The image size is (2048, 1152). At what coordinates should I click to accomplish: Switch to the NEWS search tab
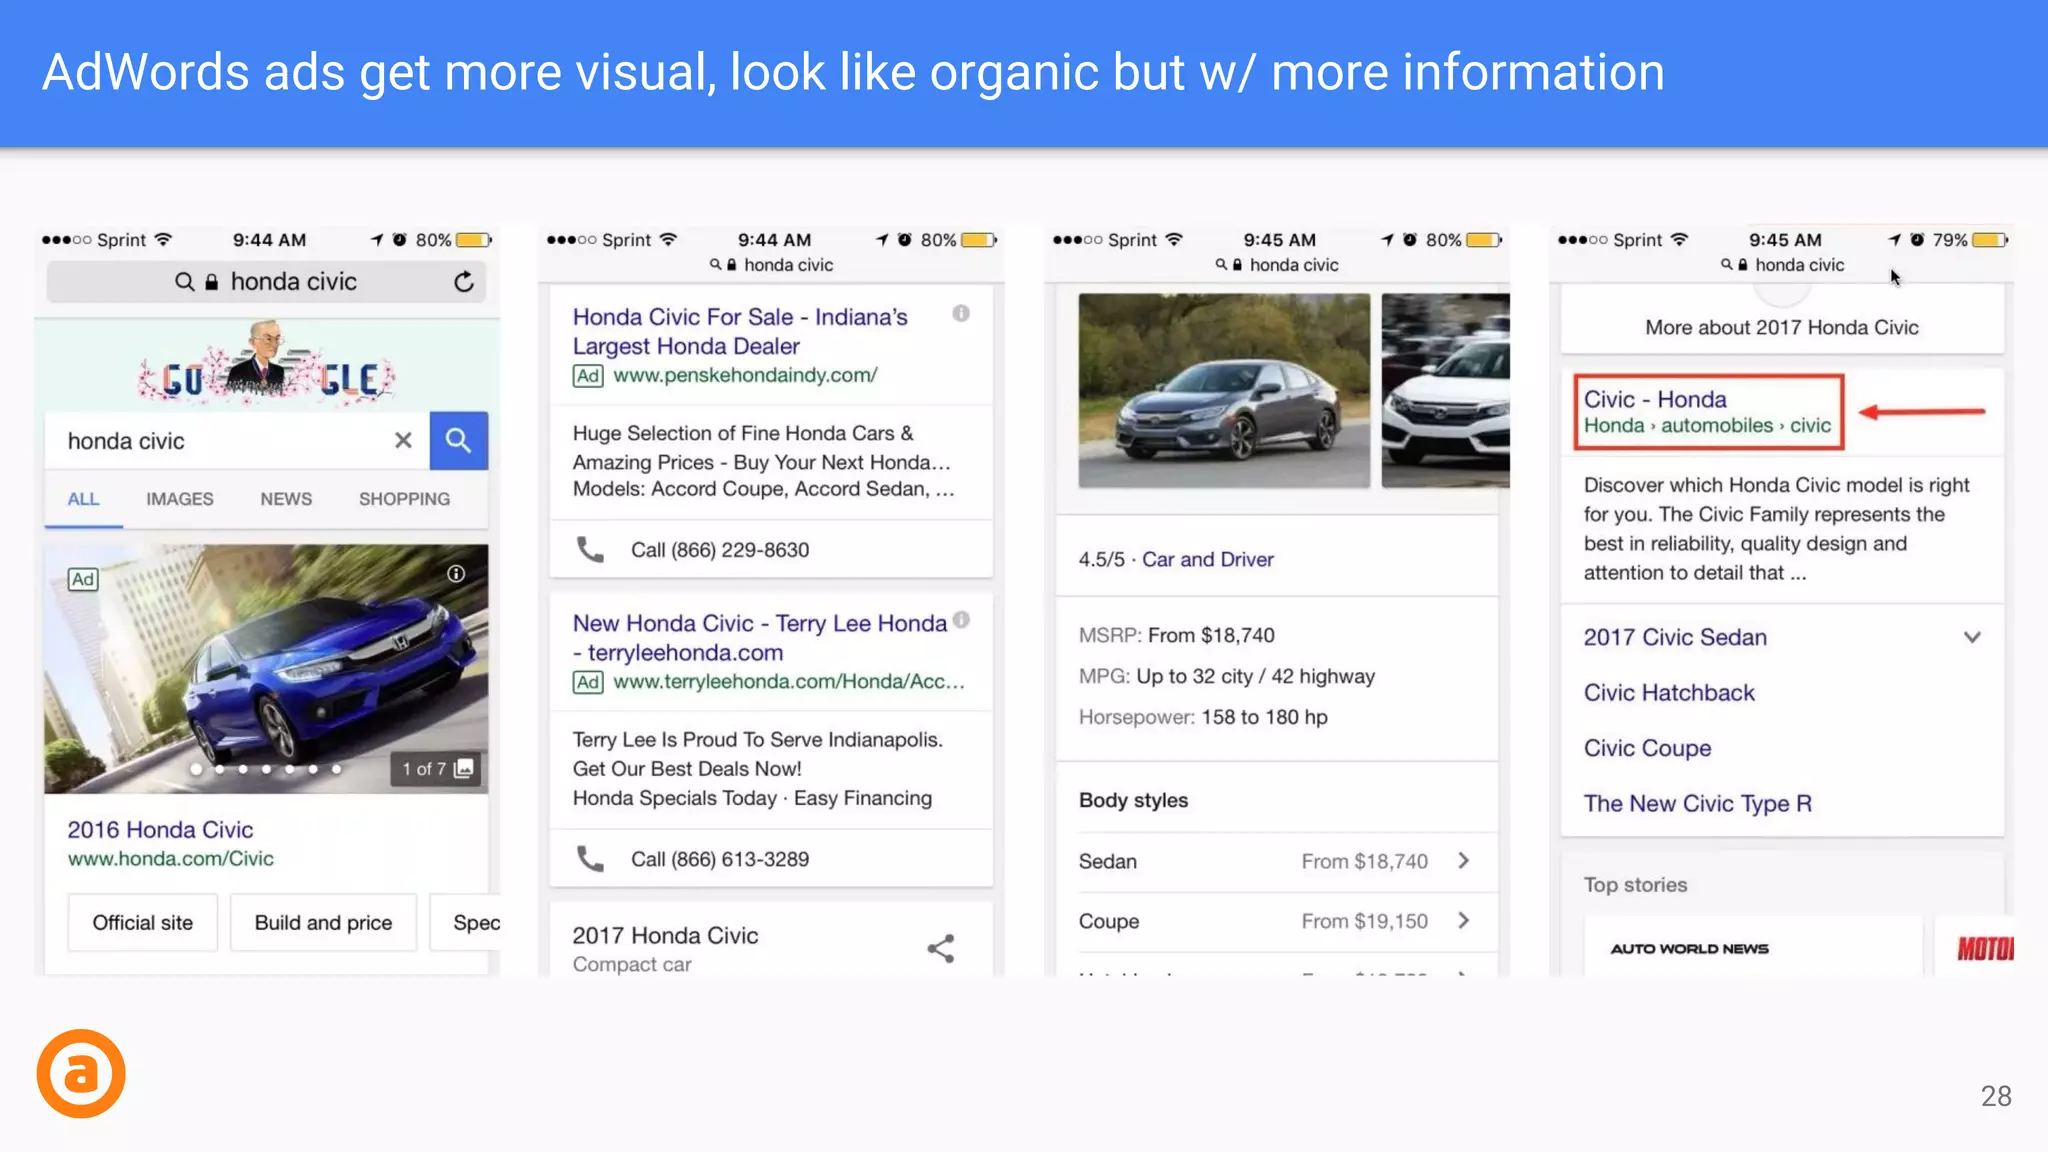286,498
